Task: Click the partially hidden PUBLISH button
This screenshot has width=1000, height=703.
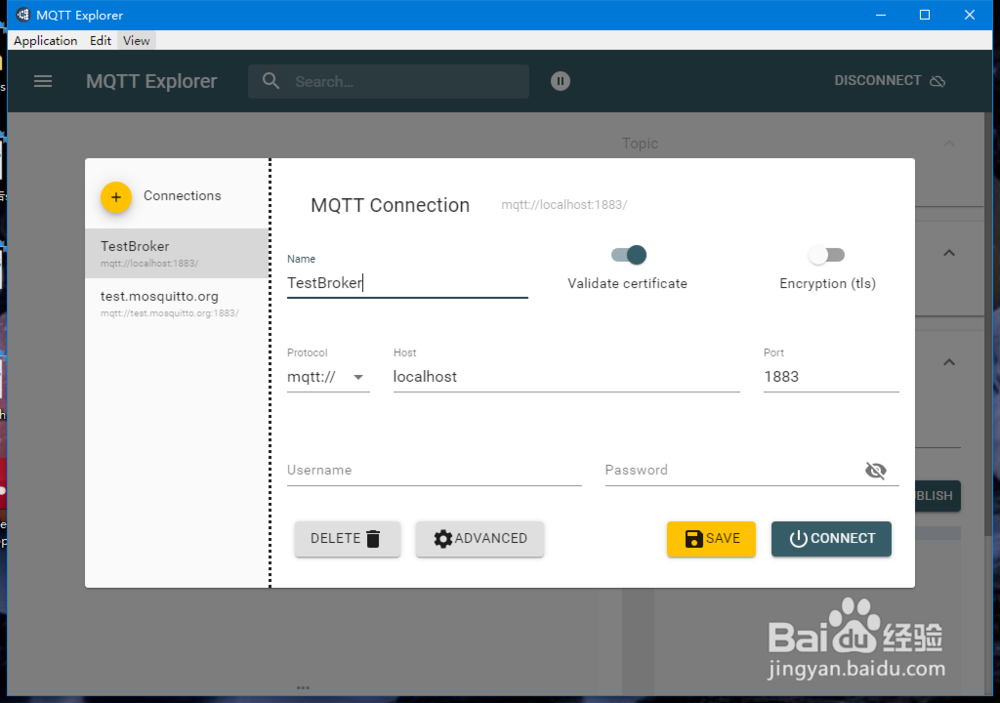Action: [x=938, y=496]
